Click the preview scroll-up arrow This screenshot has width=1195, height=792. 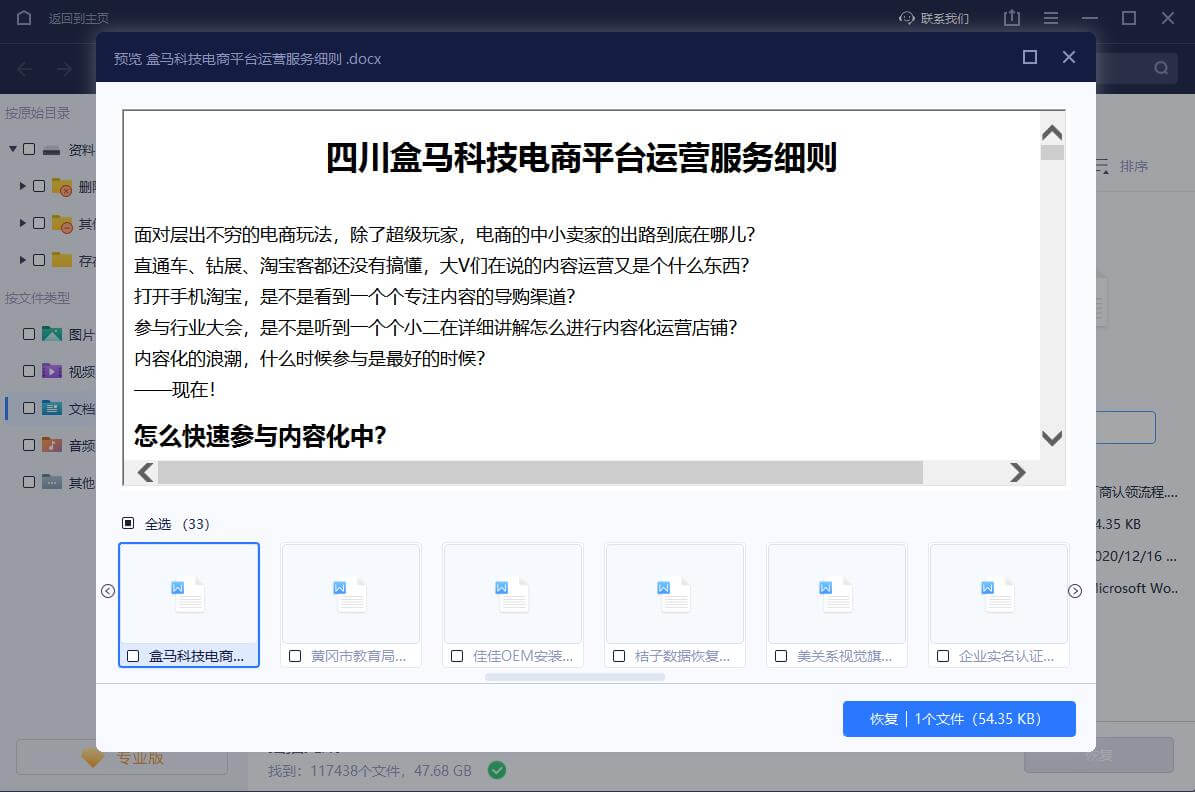pos(1052,133)
